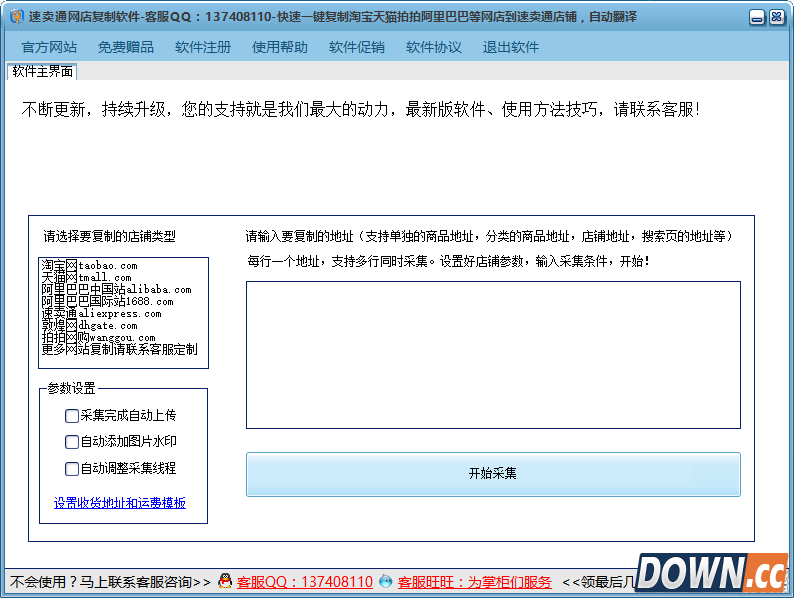Minimize the window via title bar button
This screenshot has width=794, height=598.
click(757, 18)
